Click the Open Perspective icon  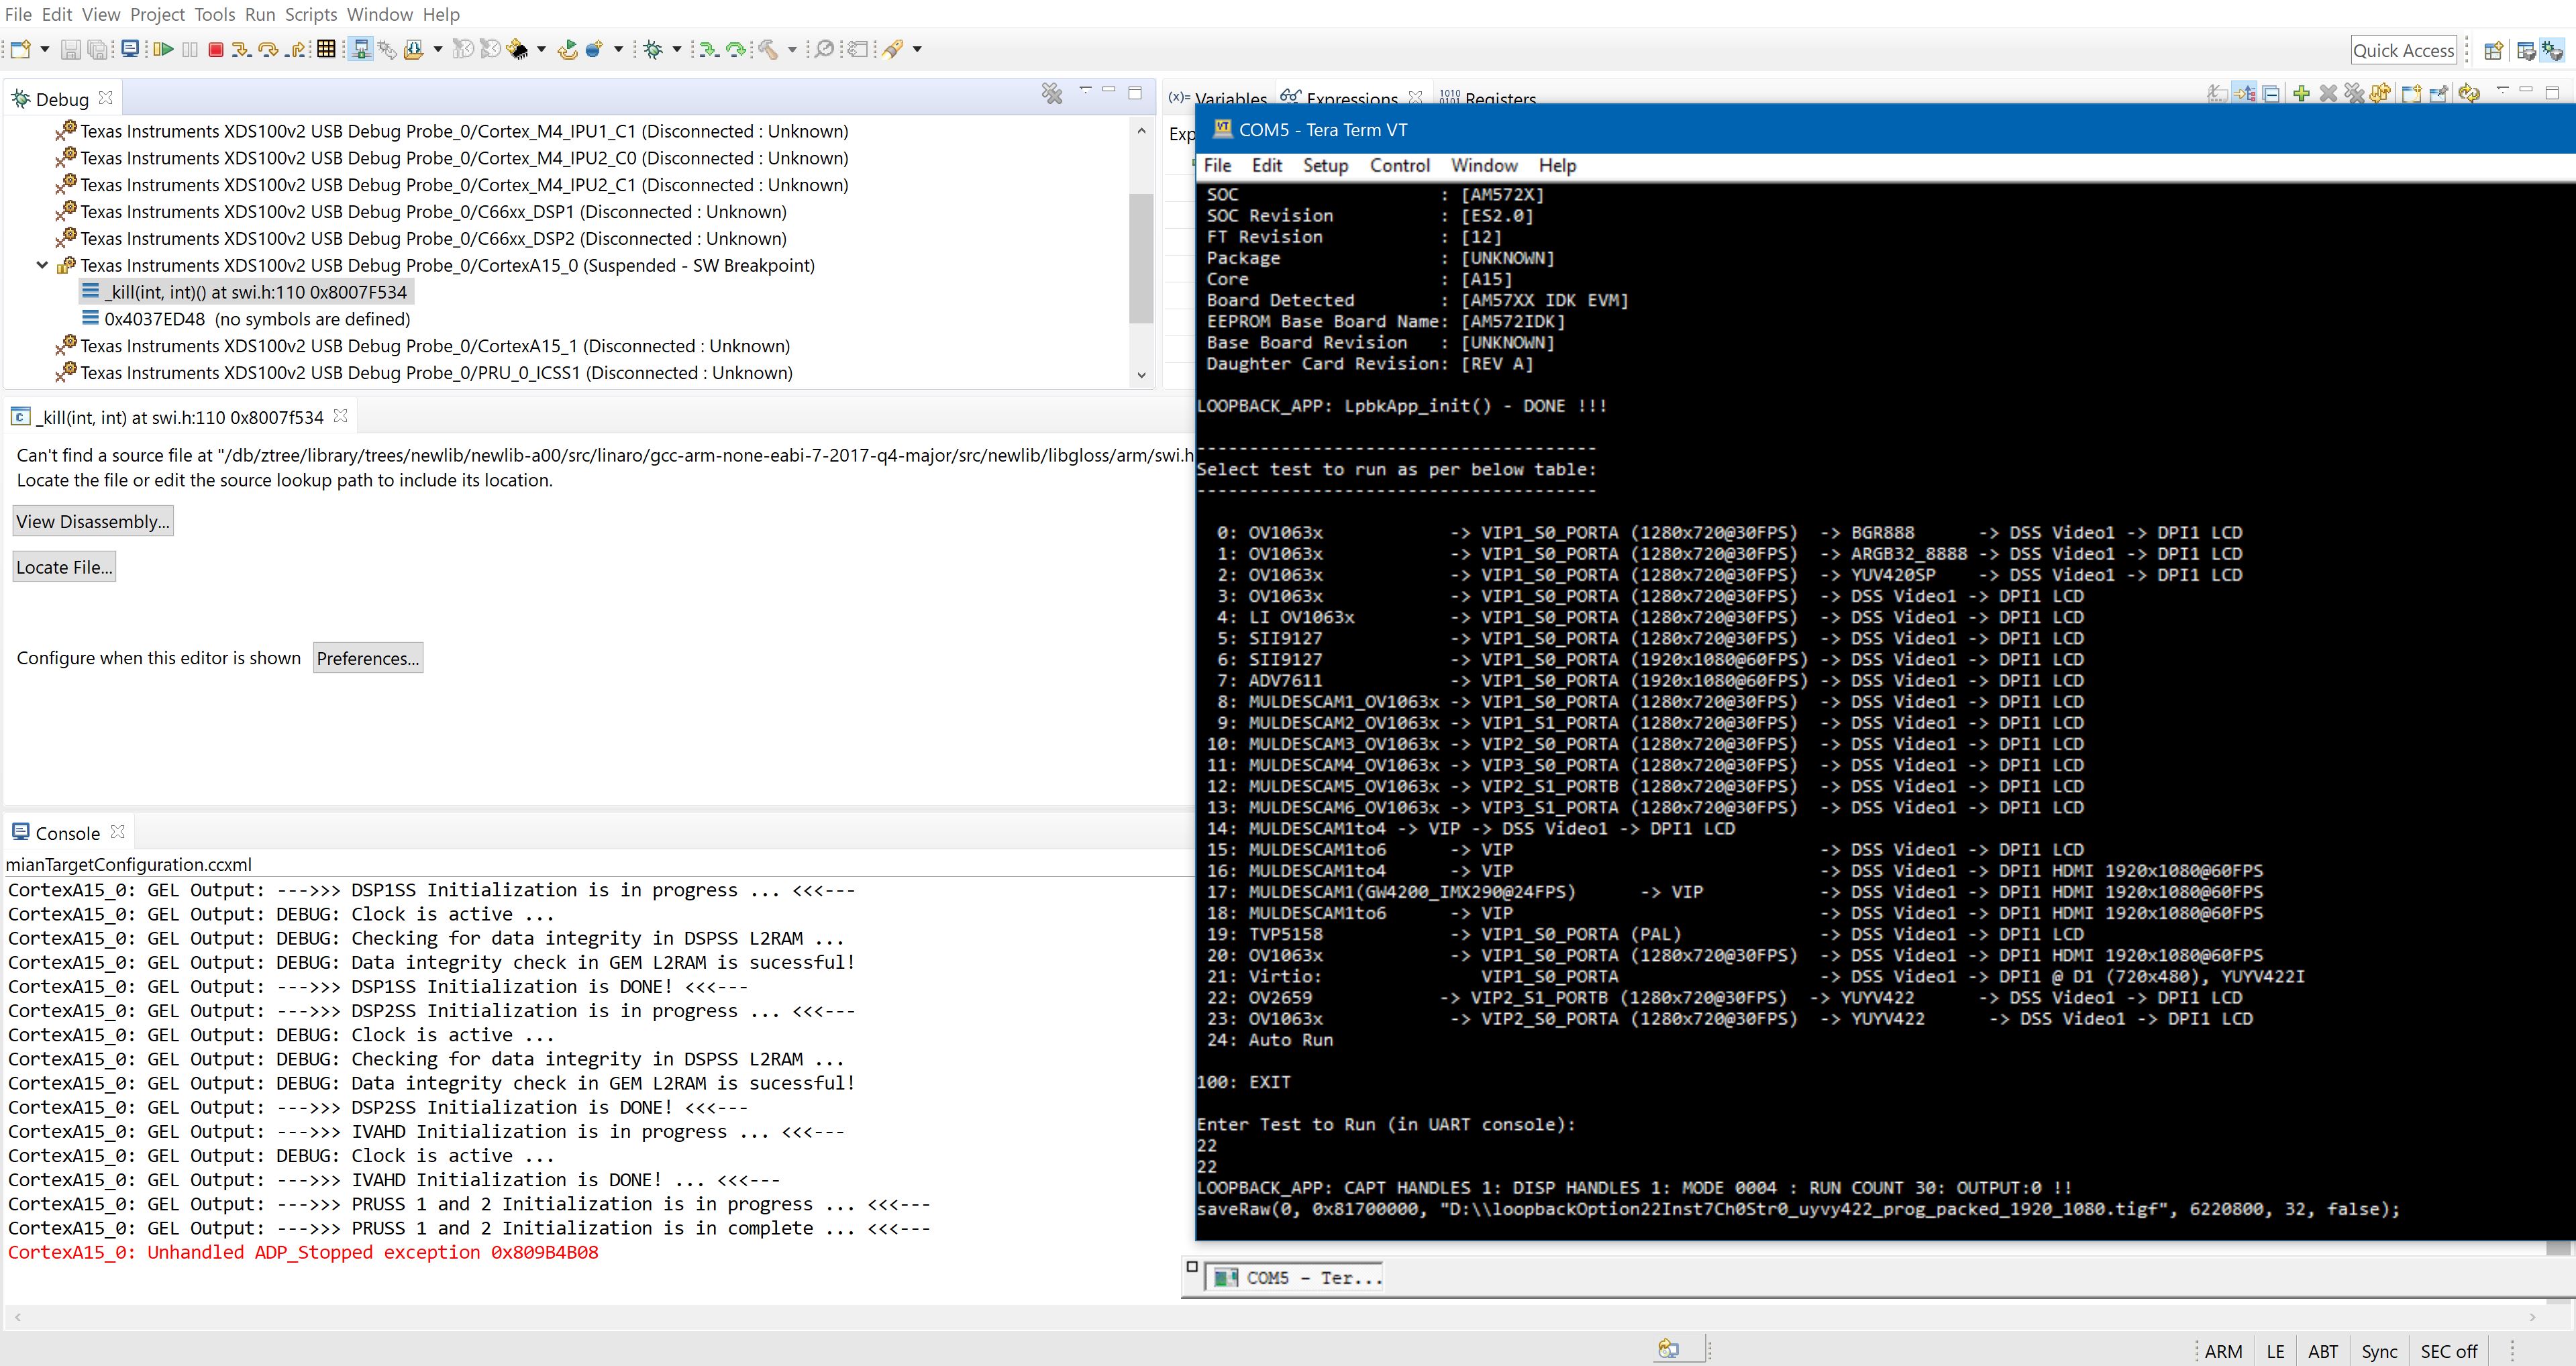(2494, 51)
